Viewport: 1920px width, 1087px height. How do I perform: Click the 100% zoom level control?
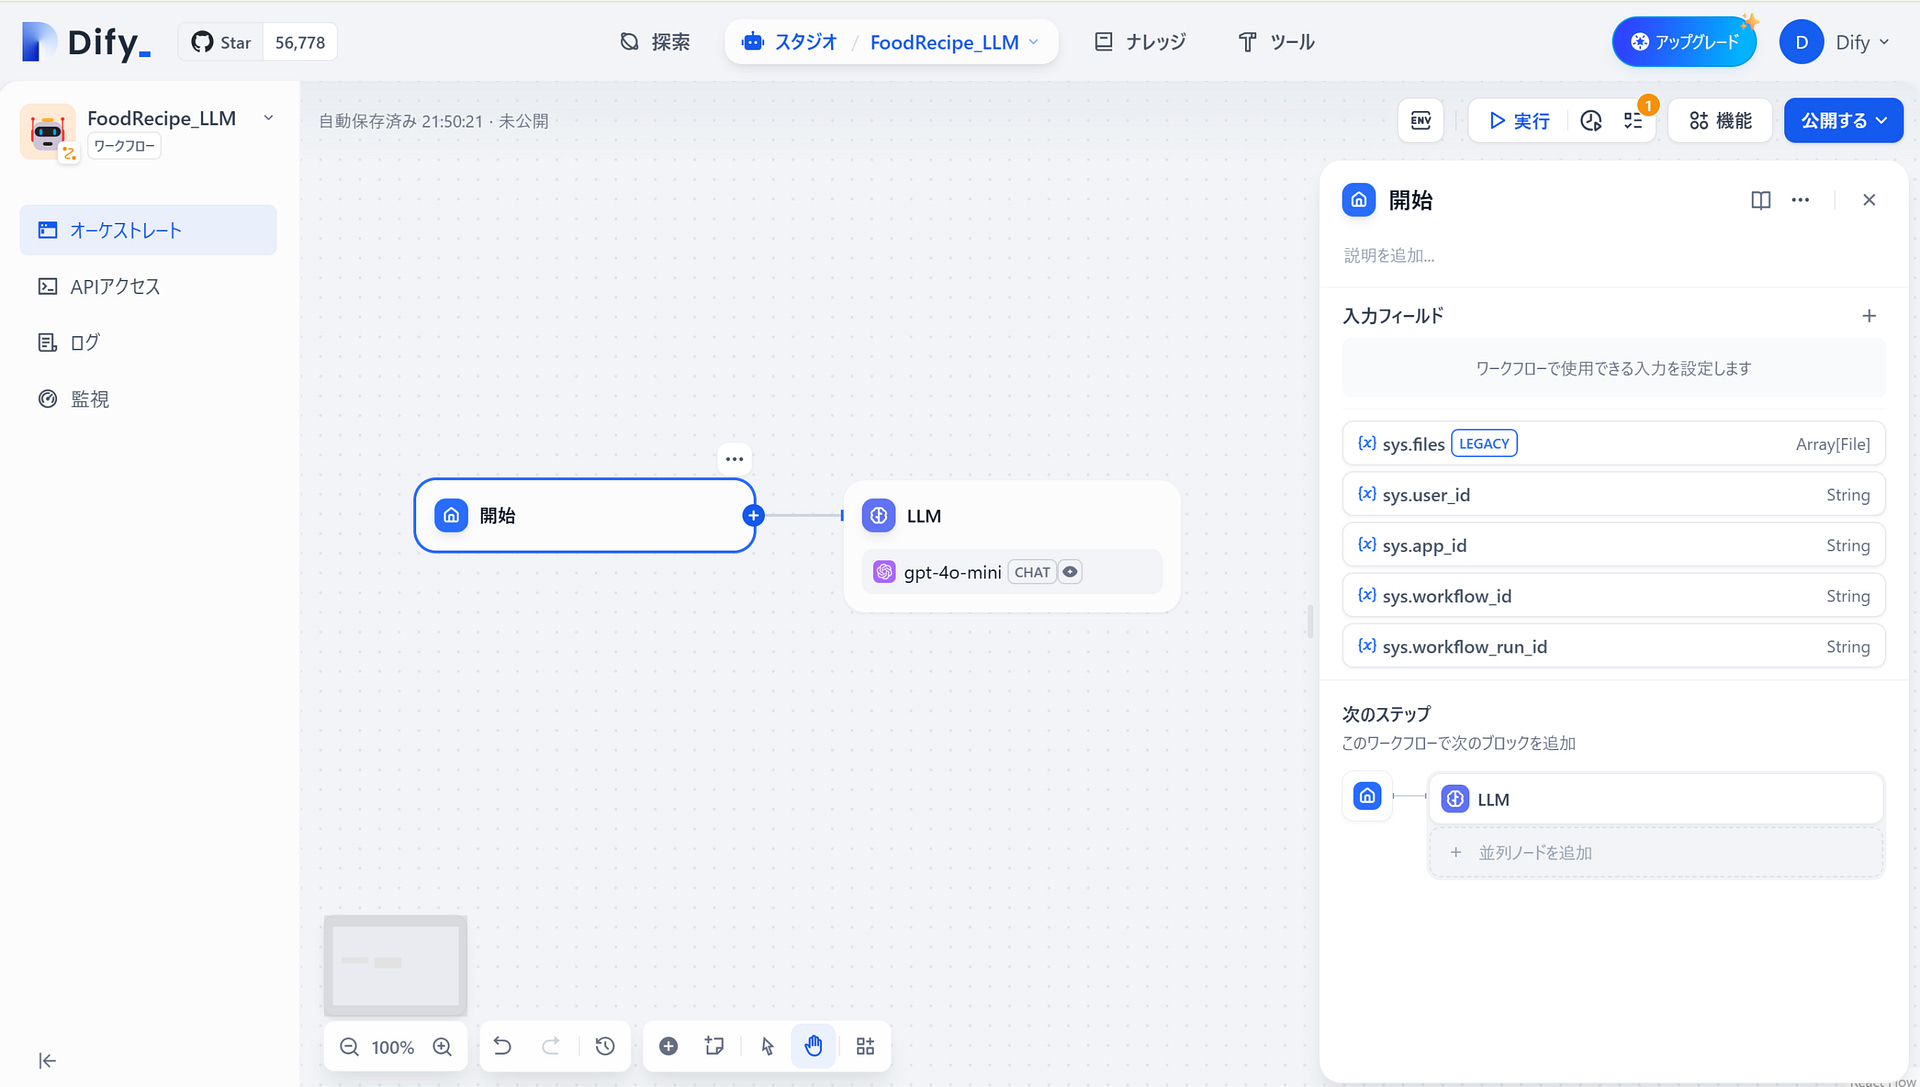point(393,1047)
